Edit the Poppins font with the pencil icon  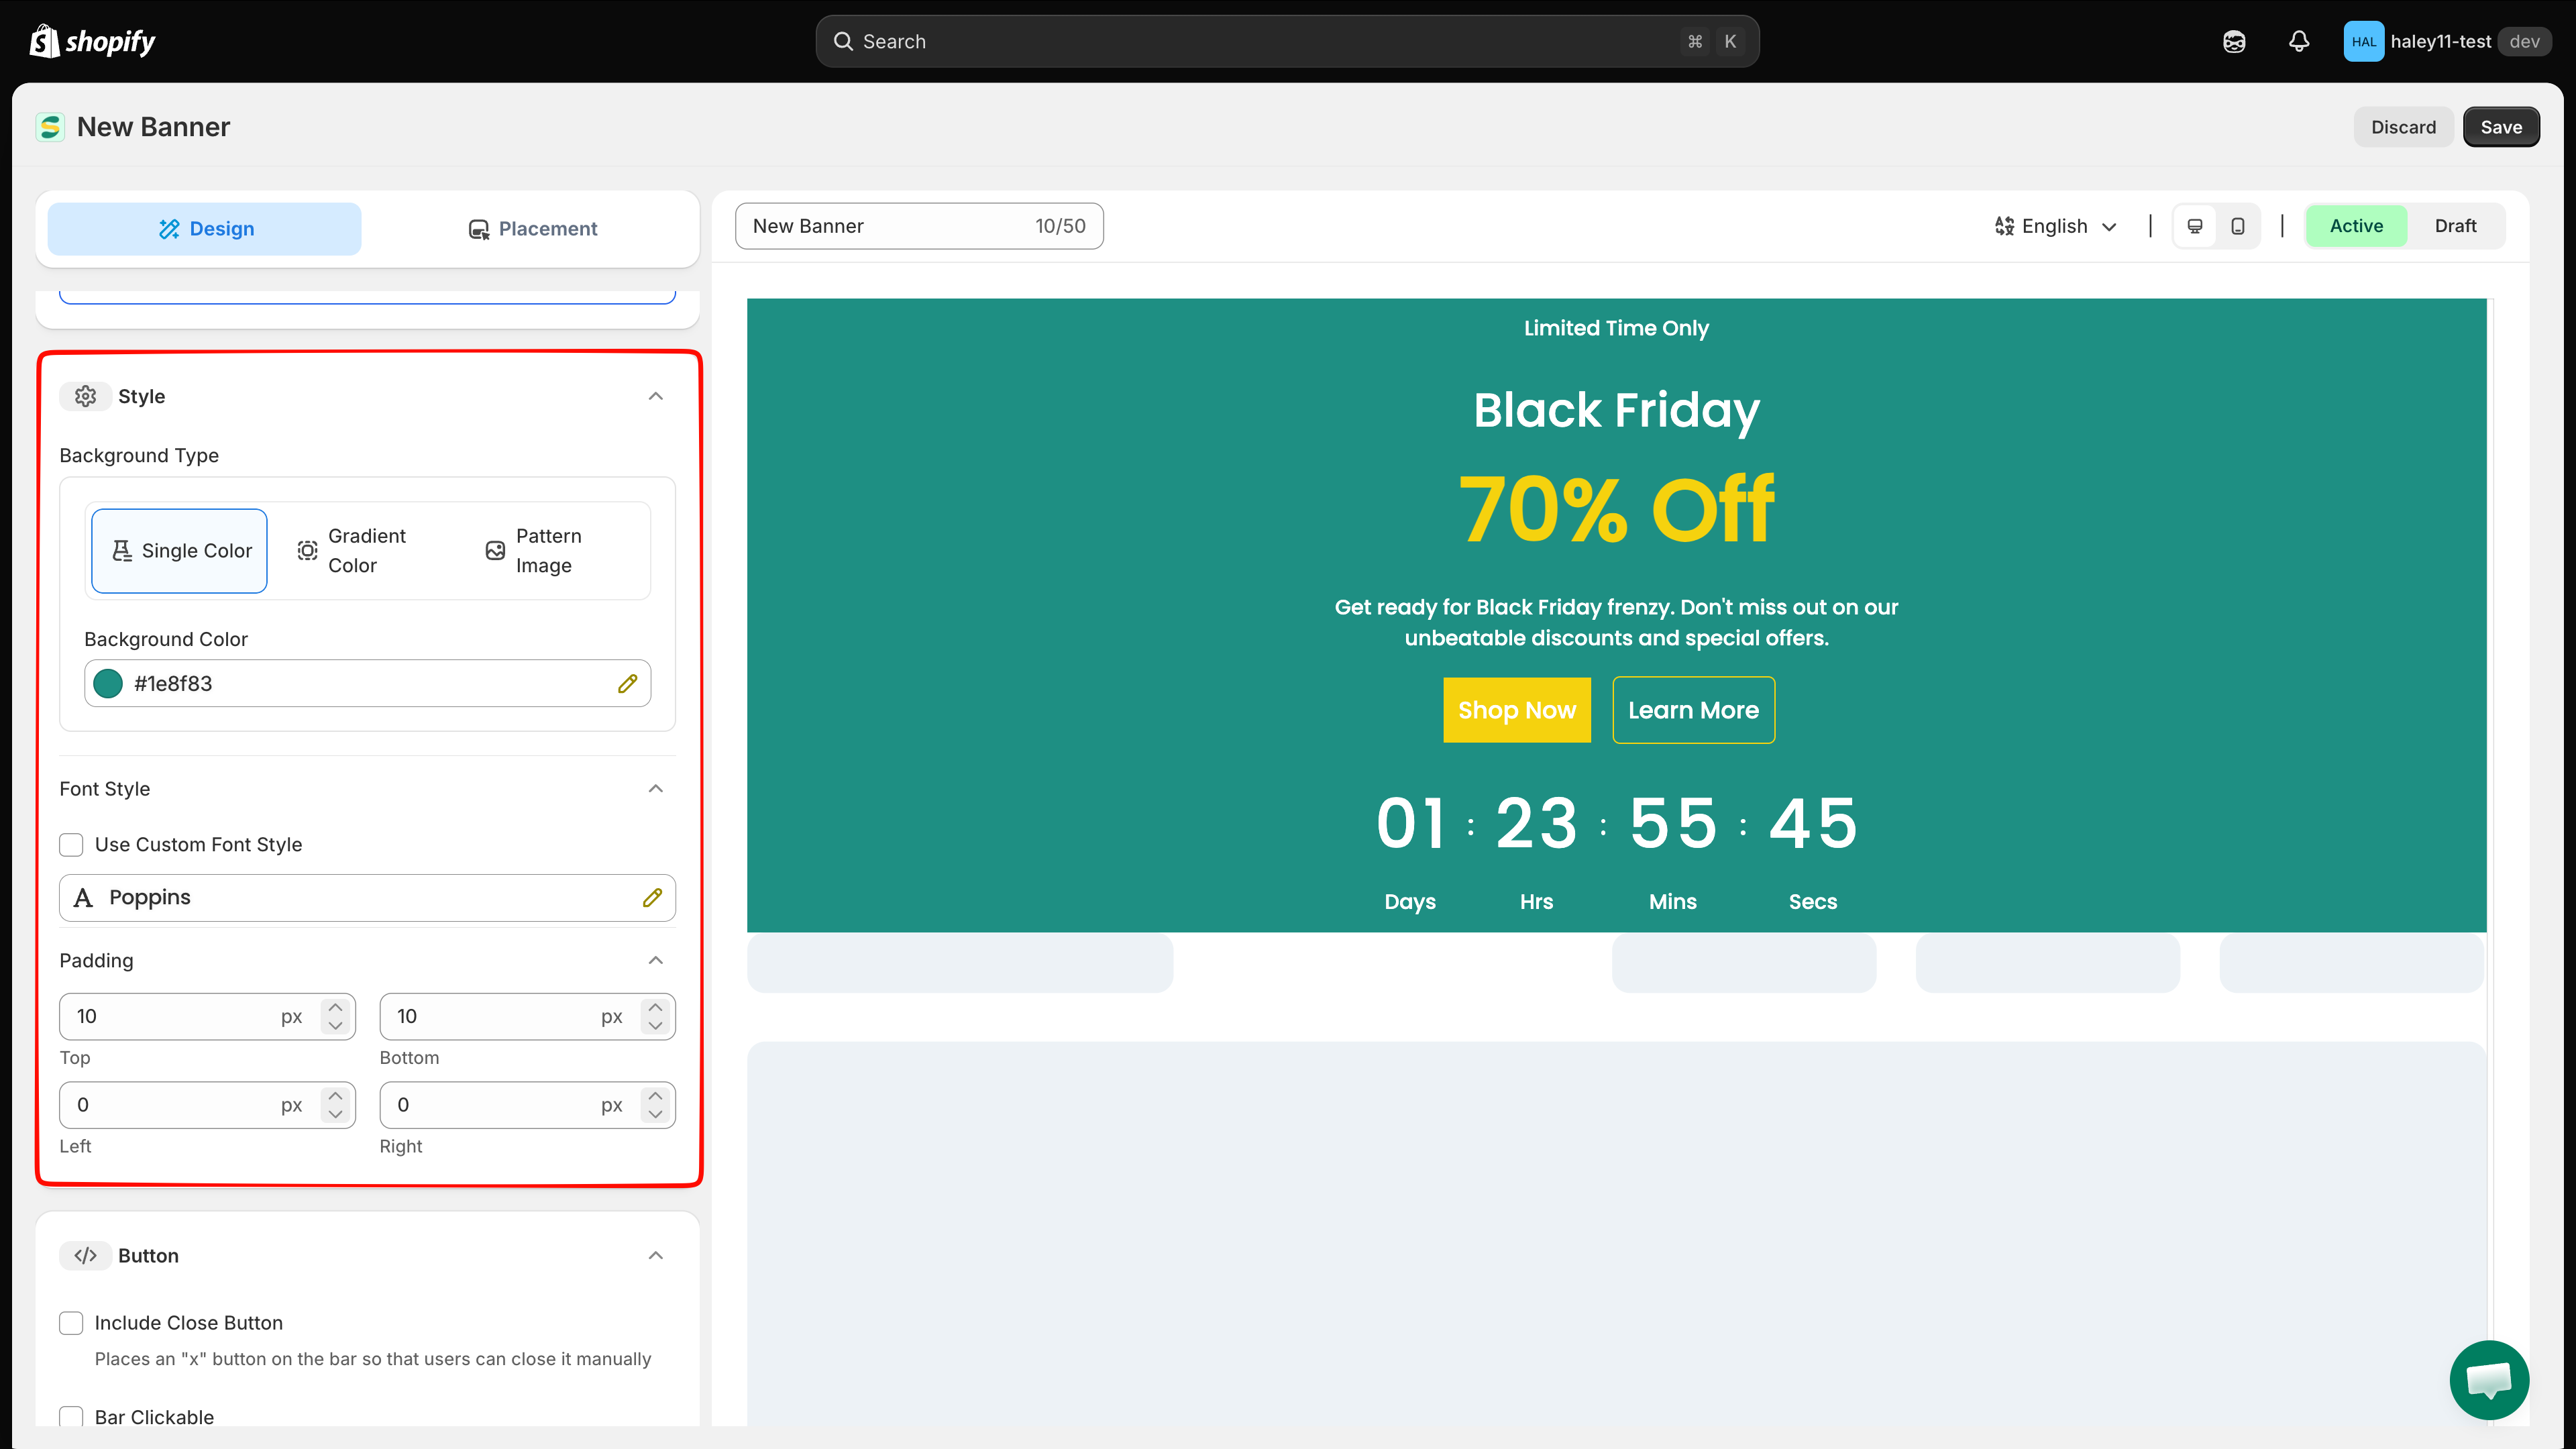(652, 897)
